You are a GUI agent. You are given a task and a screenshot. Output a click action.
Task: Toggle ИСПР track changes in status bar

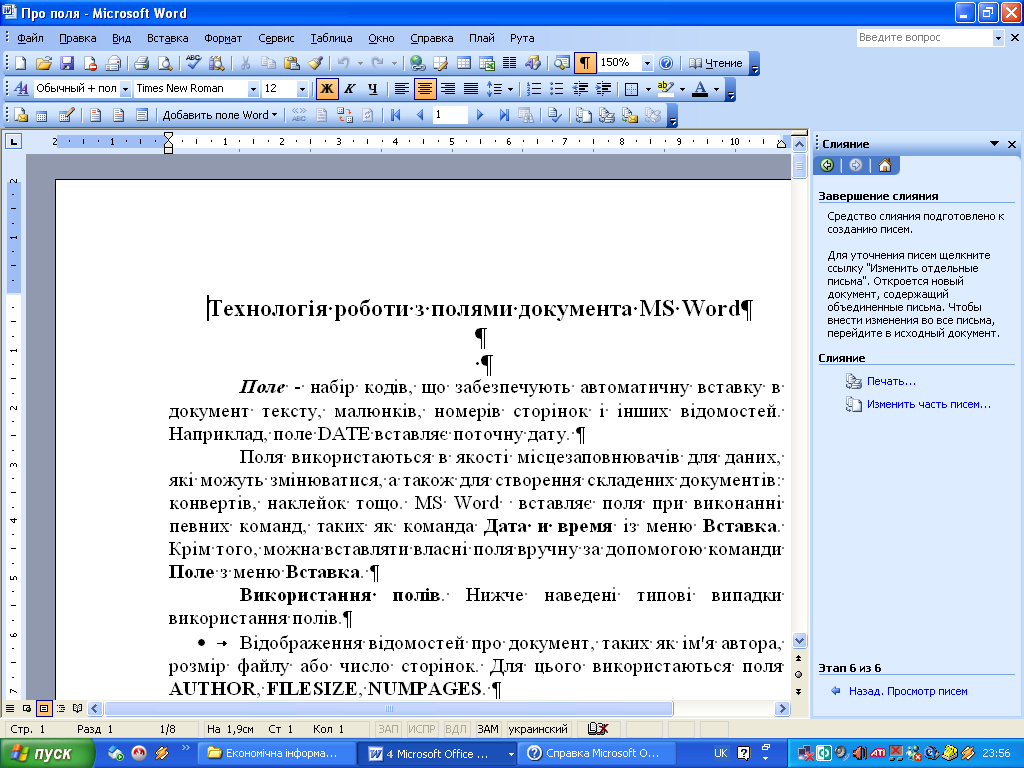(x=422, y=729)
